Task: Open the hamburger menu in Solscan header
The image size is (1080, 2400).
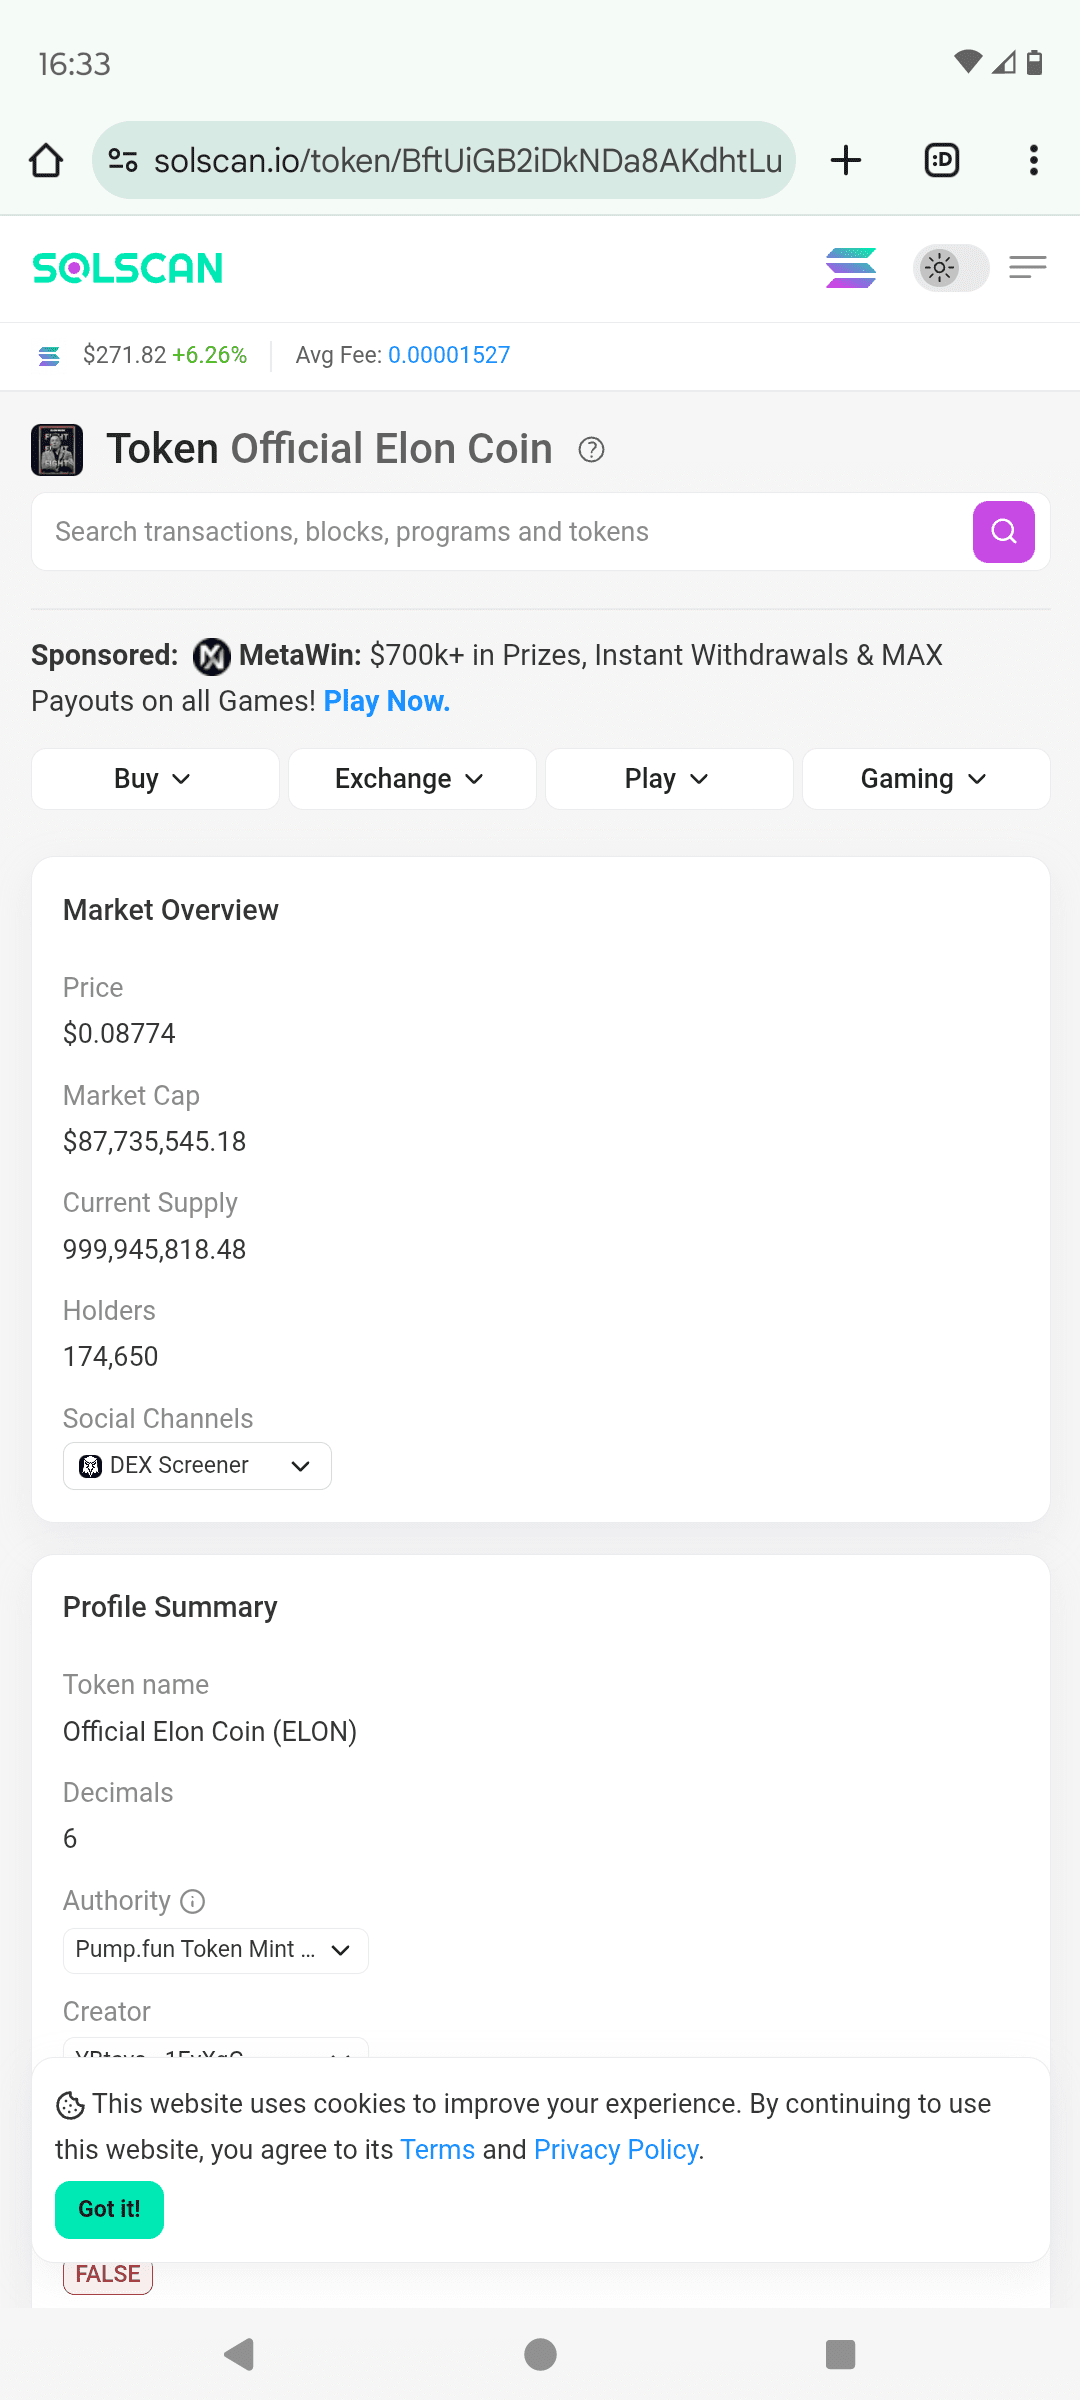Action: coord(1028,267)
